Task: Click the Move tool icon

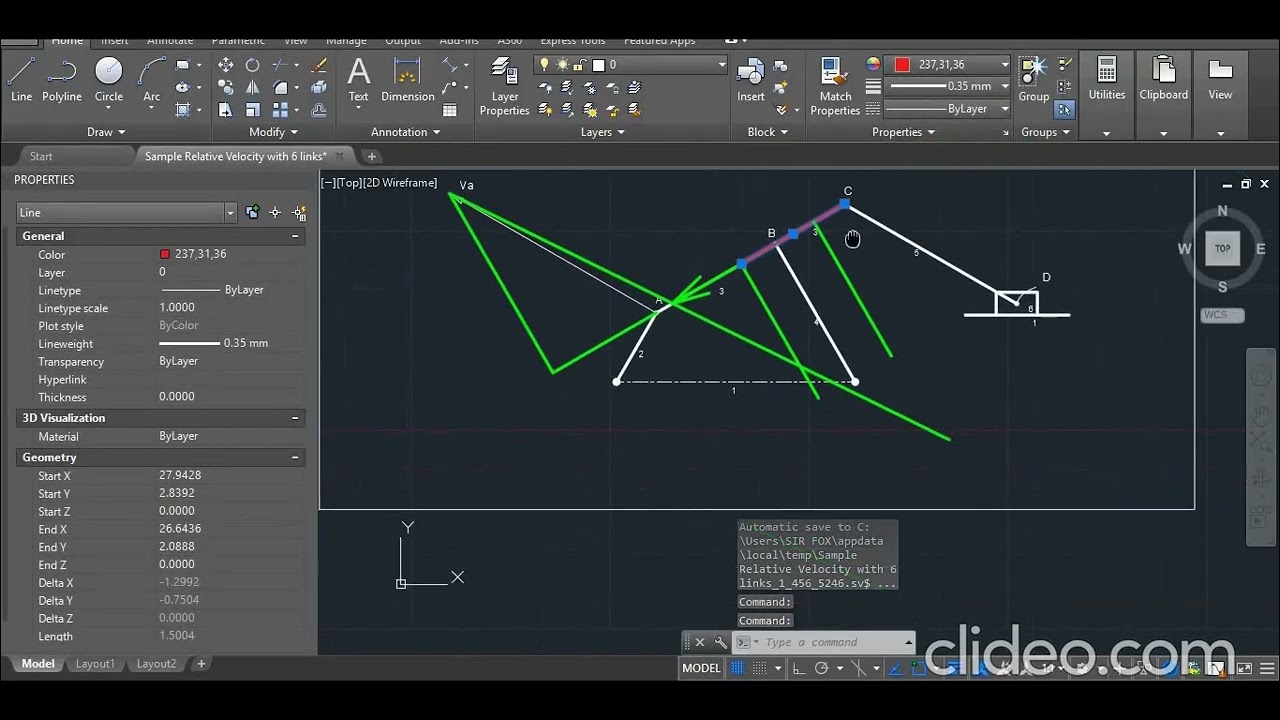Action: click(x=226, y=65)
